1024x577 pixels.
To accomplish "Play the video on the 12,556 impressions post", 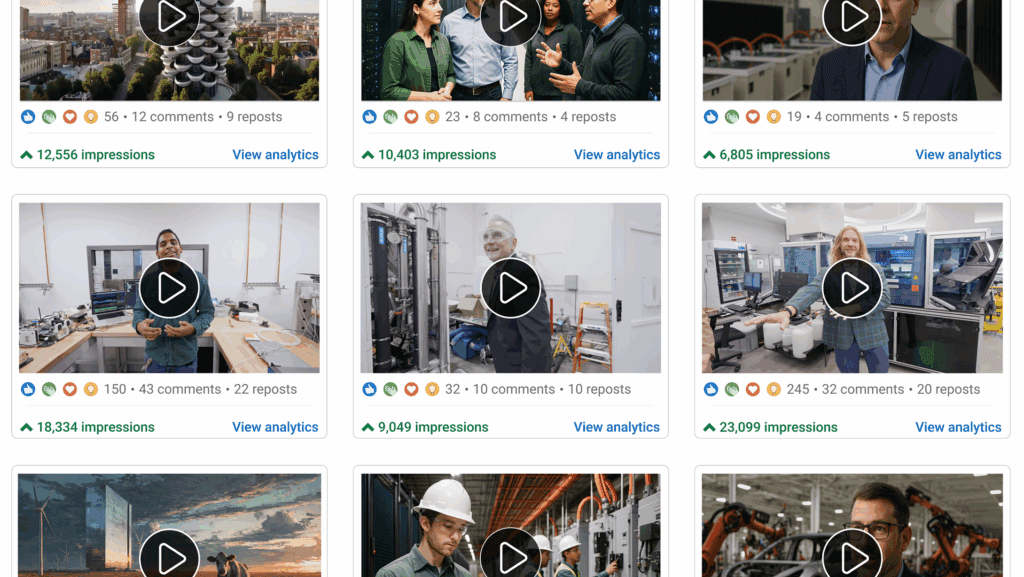I will tap(169, 17).
